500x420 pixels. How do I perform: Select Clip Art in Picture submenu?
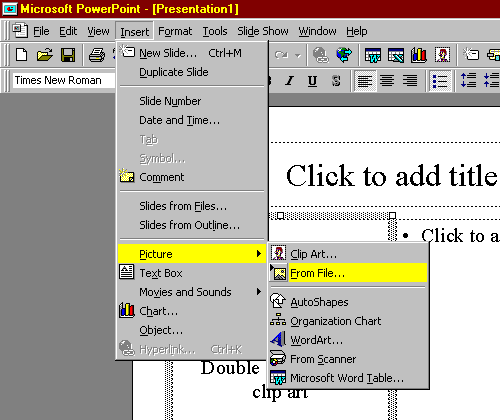pyautogui.click(x=348, y=254)
